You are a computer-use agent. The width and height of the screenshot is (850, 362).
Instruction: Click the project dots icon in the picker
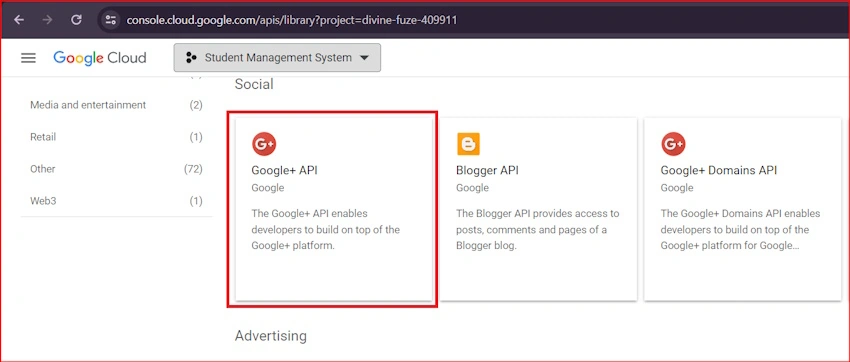(191, 57)
